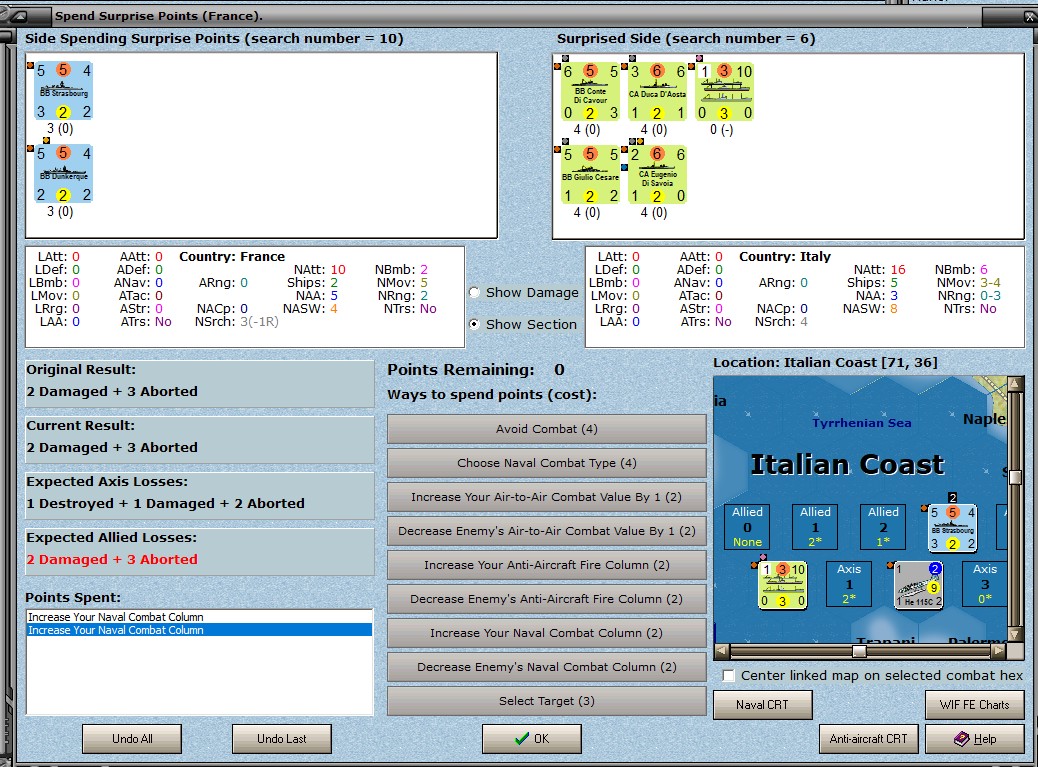Select highlighted second Points Spent entry

199,630
